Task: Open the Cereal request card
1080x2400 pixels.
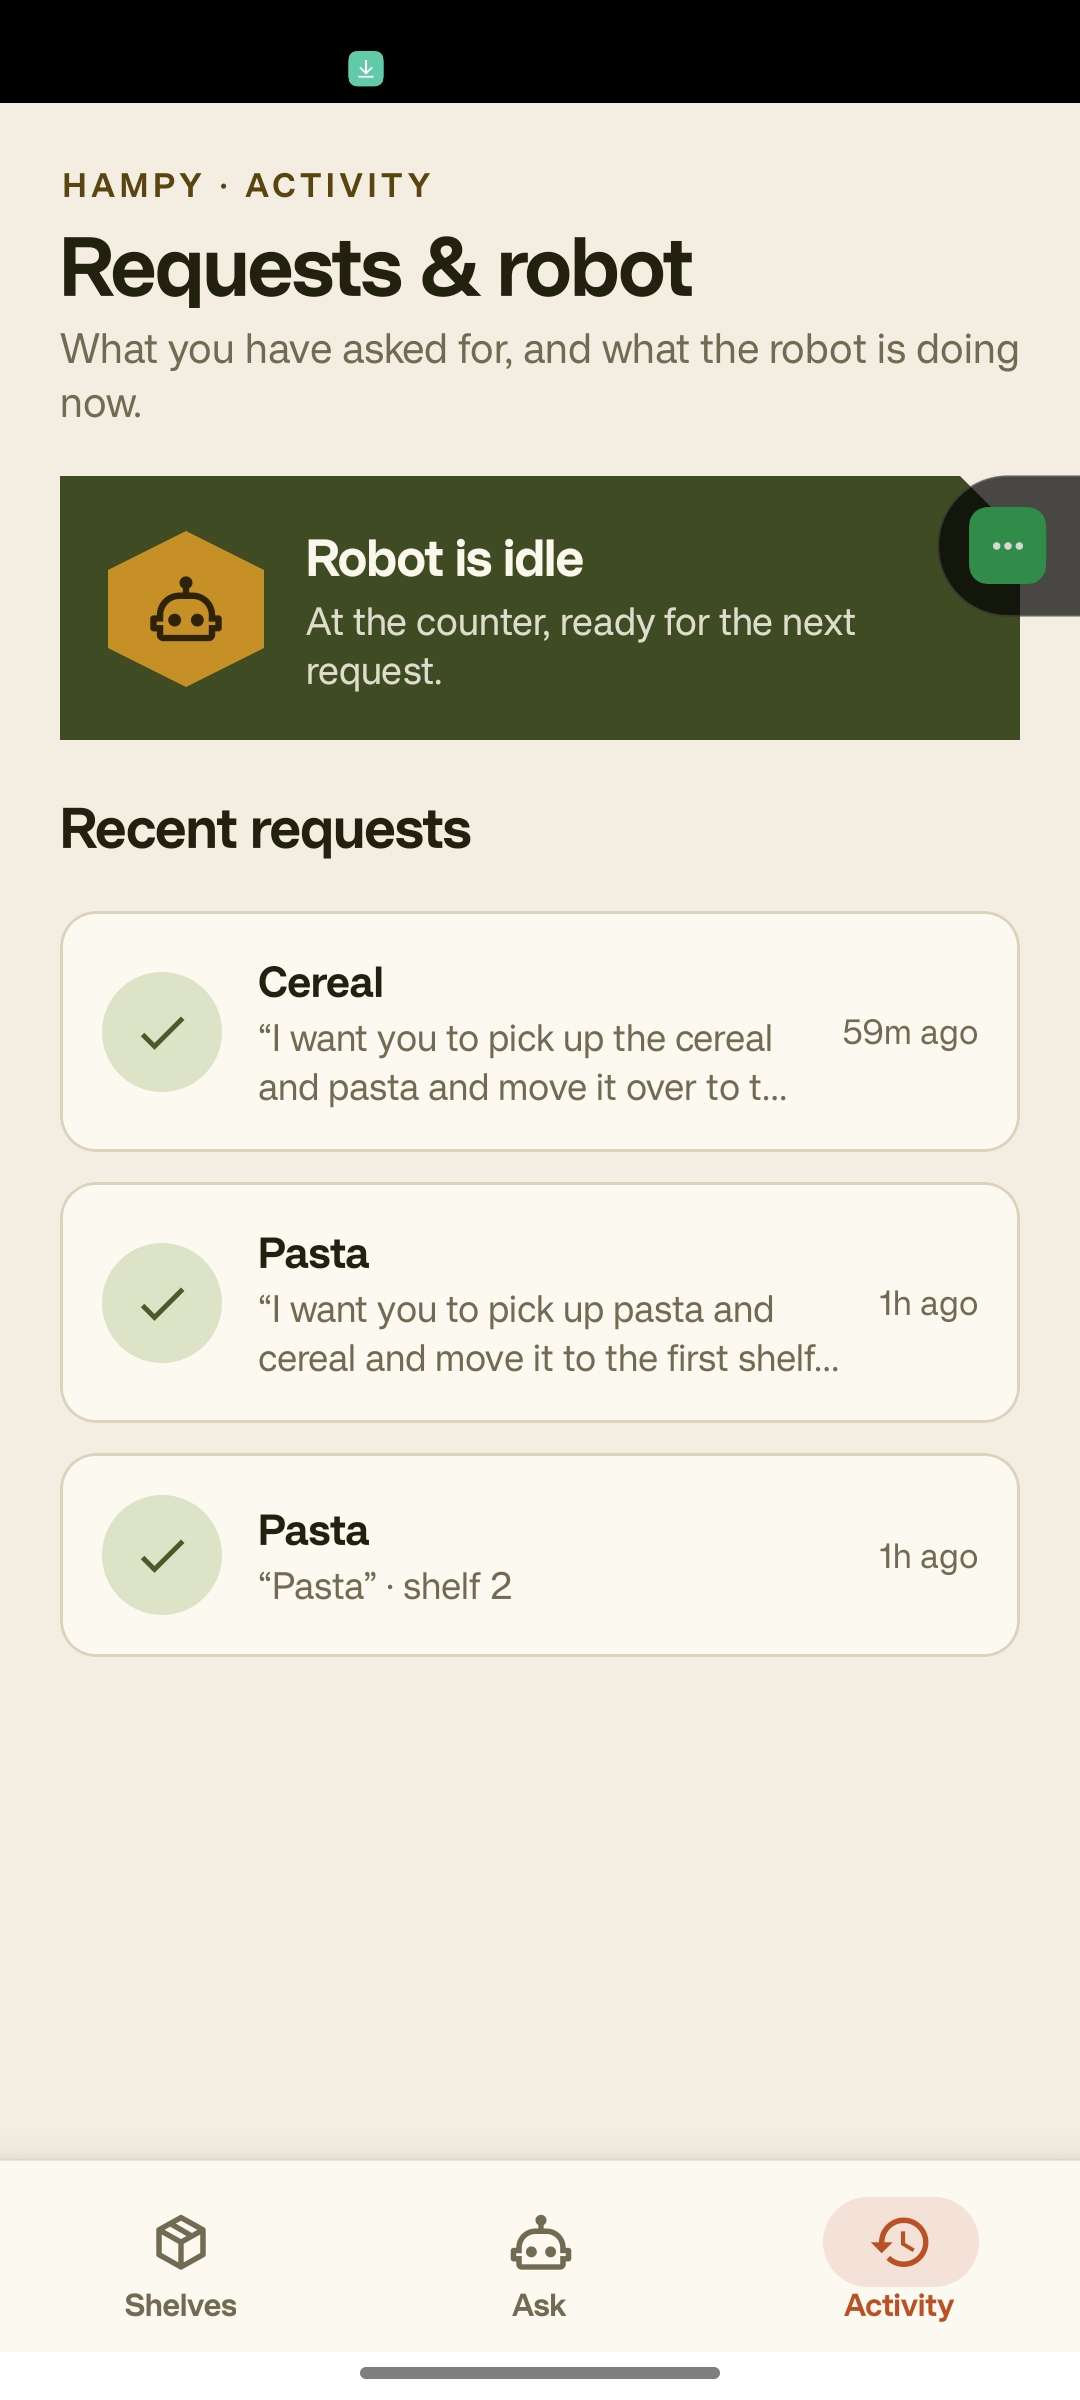Action: [540, 1031]
